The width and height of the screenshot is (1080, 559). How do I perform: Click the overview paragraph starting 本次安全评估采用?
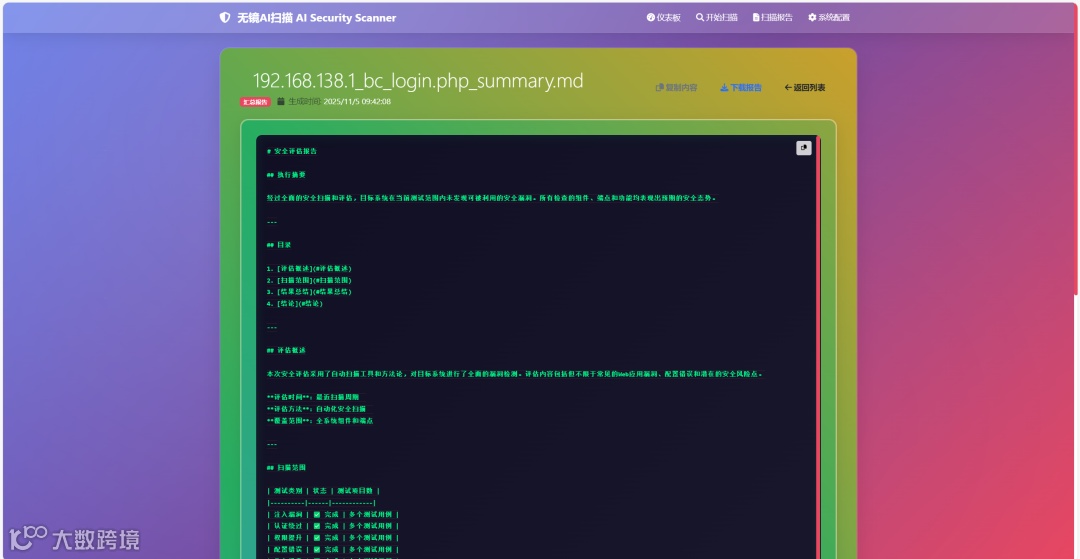(x=515, y=374)
